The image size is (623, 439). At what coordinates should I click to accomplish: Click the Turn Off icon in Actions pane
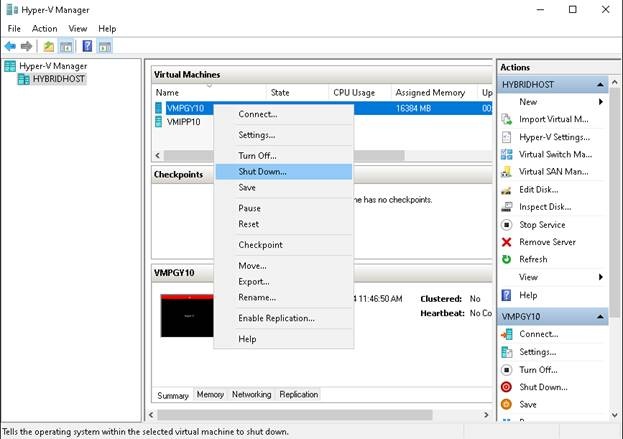click(x=507, y=370)
